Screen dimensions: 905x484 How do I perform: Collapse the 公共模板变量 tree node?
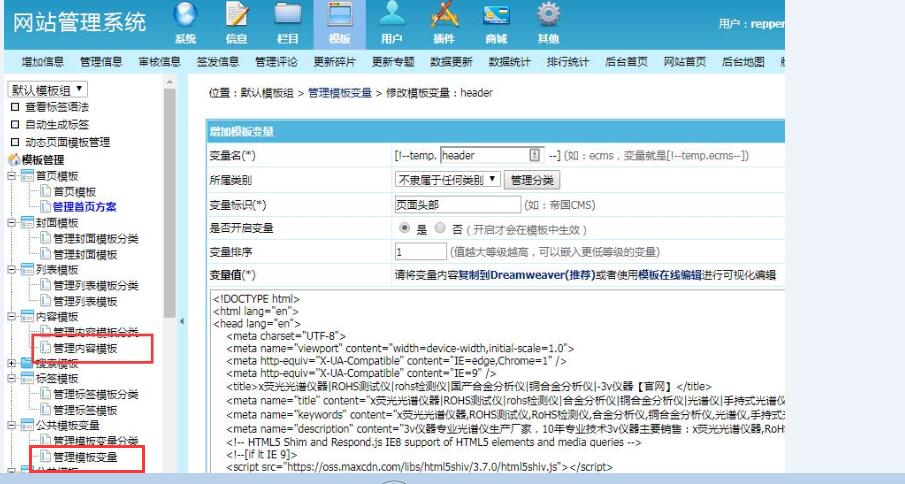(x=12, y=425)
